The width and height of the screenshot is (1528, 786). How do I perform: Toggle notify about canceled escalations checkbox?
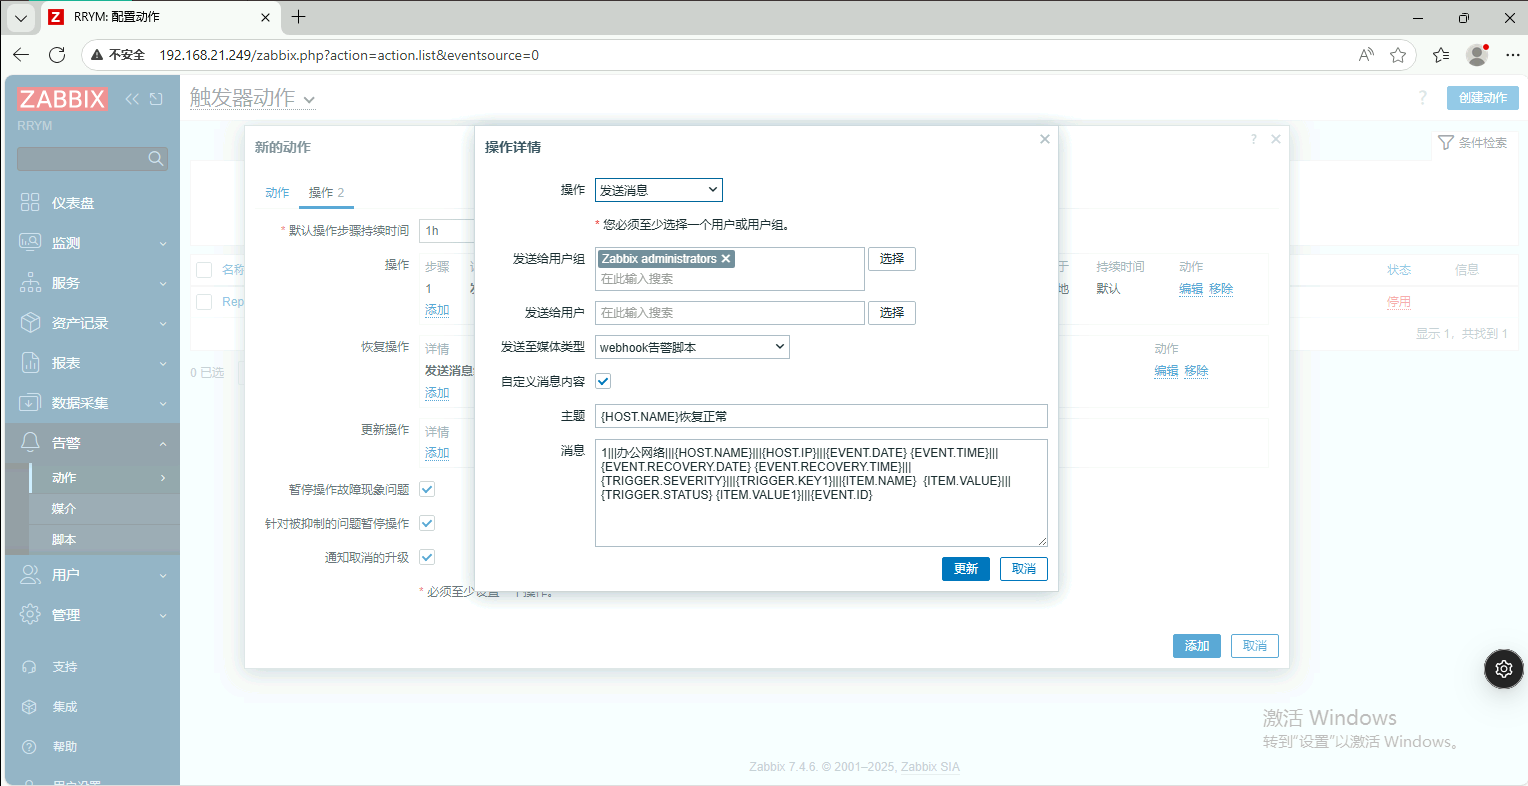pyautogui.click(x=427, y=557)
